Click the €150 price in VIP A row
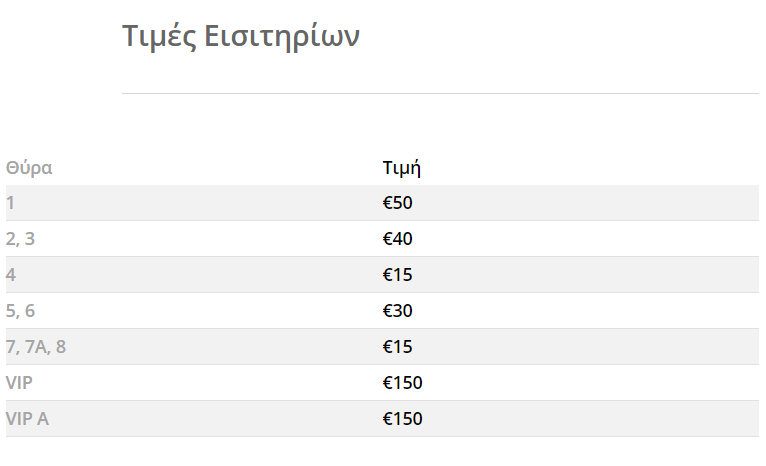This screenshot has width=766, height=466. coord(403,419)
